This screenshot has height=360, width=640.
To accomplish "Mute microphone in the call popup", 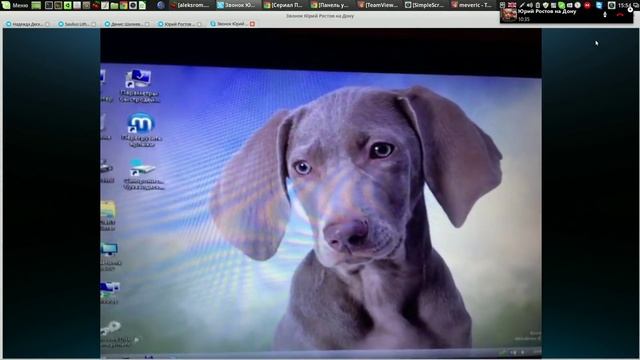I will [x=605, y=15].
